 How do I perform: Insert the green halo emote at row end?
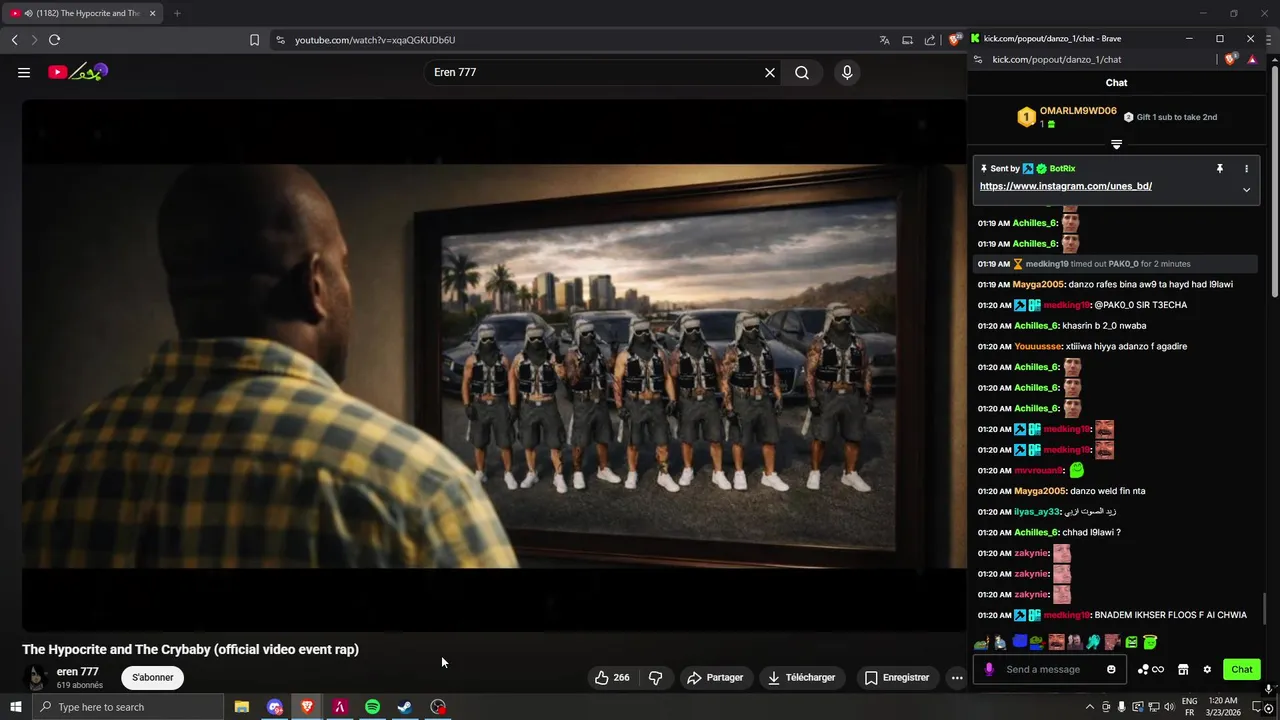click(1150, 642)
